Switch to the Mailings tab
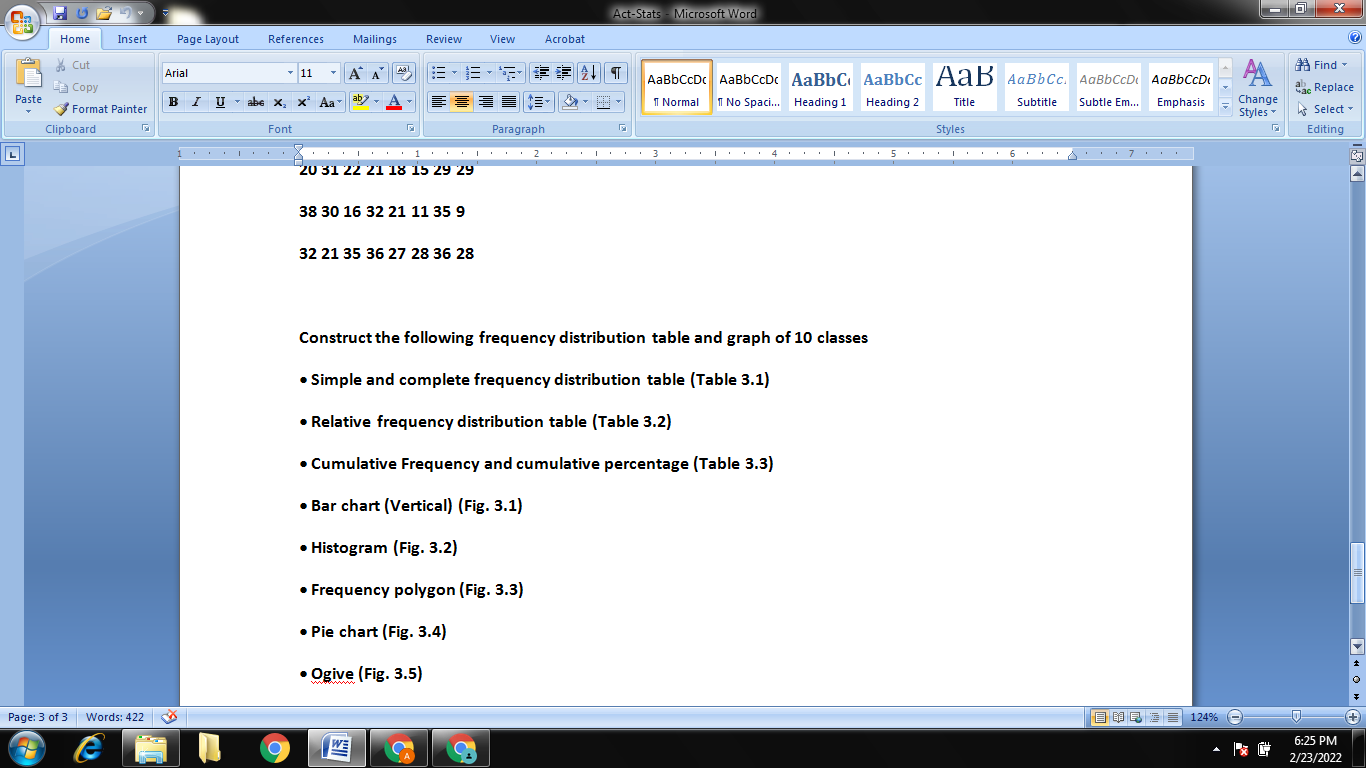The image size is (1366, 768). pyautogui.click(x=375, y=39)
